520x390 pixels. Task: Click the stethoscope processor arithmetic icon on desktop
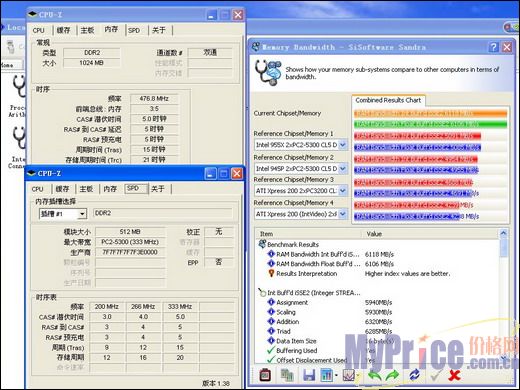[x=18, y=87]
